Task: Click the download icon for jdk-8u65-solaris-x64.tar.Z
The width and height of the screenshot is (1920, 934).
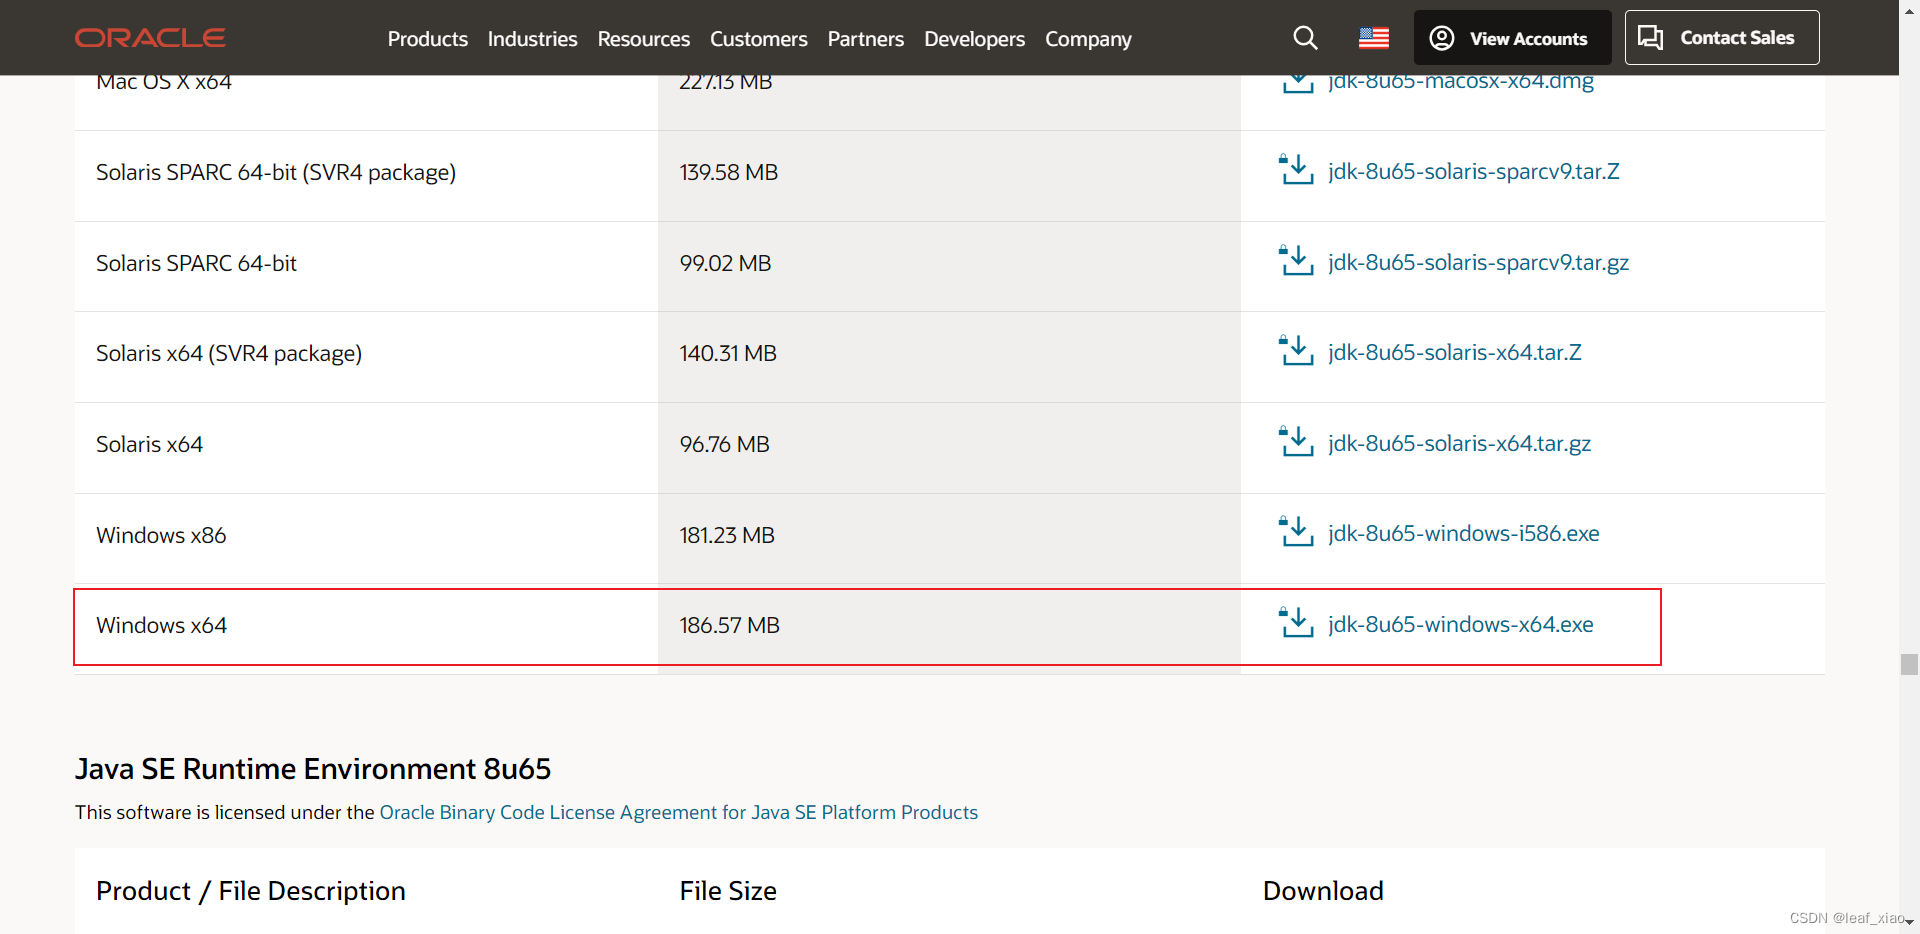Action: [1296, 351]
